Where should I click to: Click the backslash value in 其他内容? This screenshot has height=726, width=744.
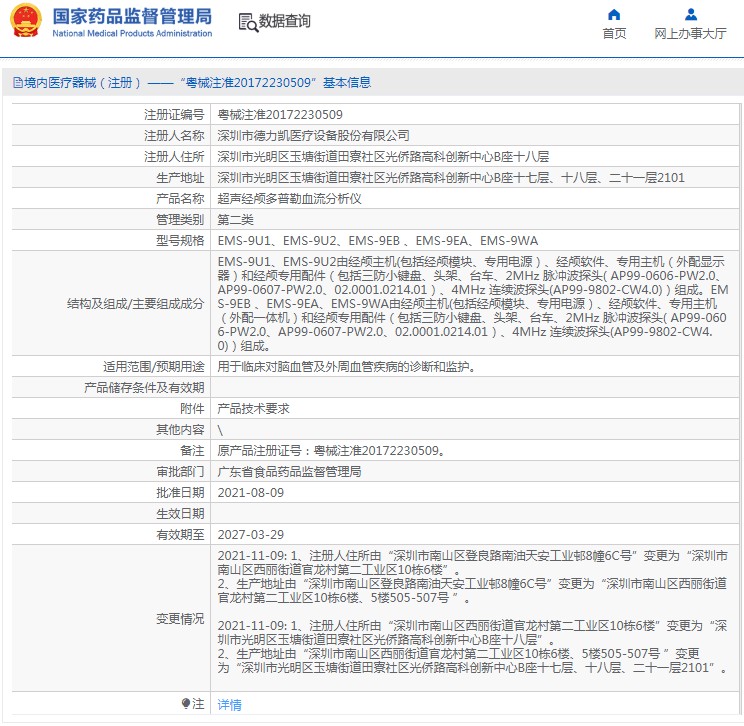click(220, 430)
